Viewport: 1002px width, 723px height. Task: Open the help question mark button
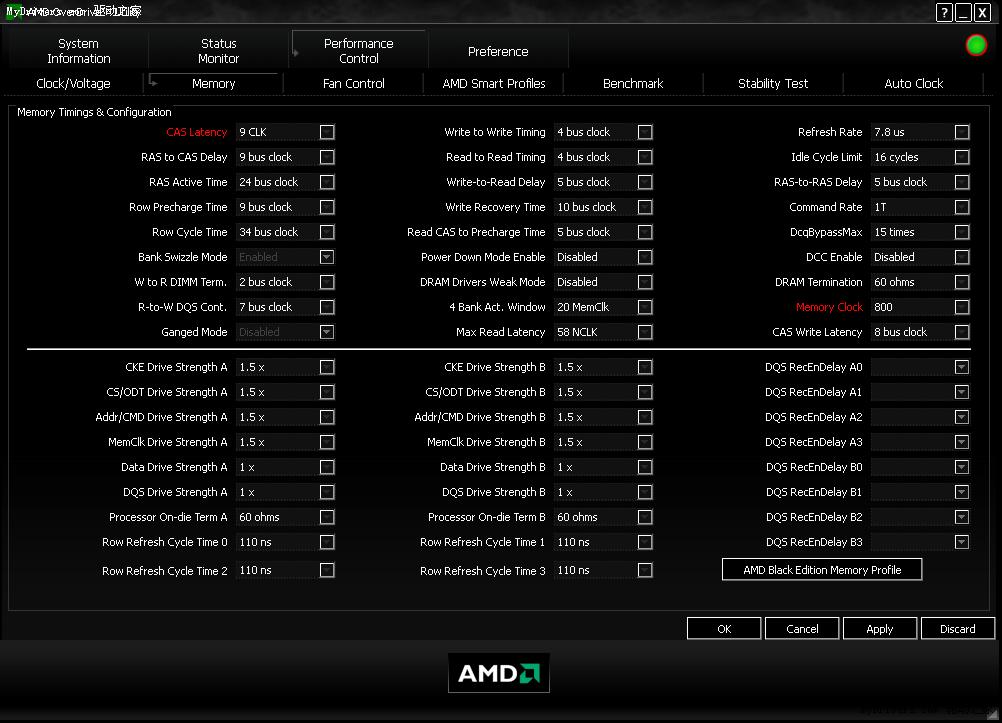[x=944, y=12]
